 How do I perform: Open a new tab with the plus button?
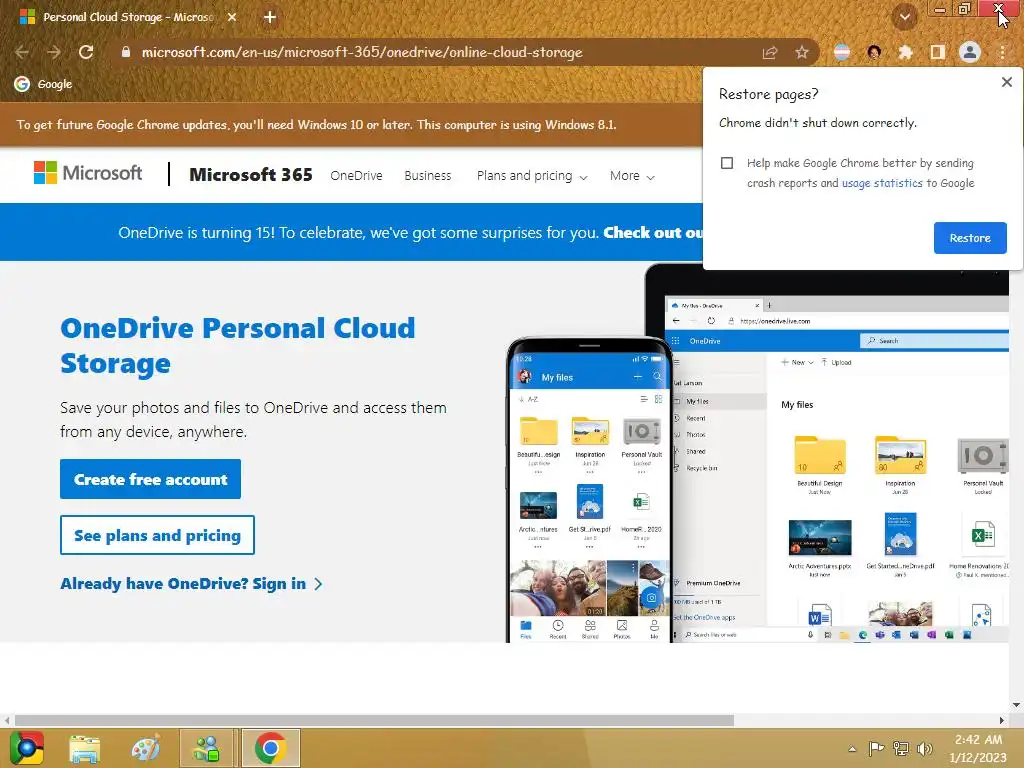point(270,17)
